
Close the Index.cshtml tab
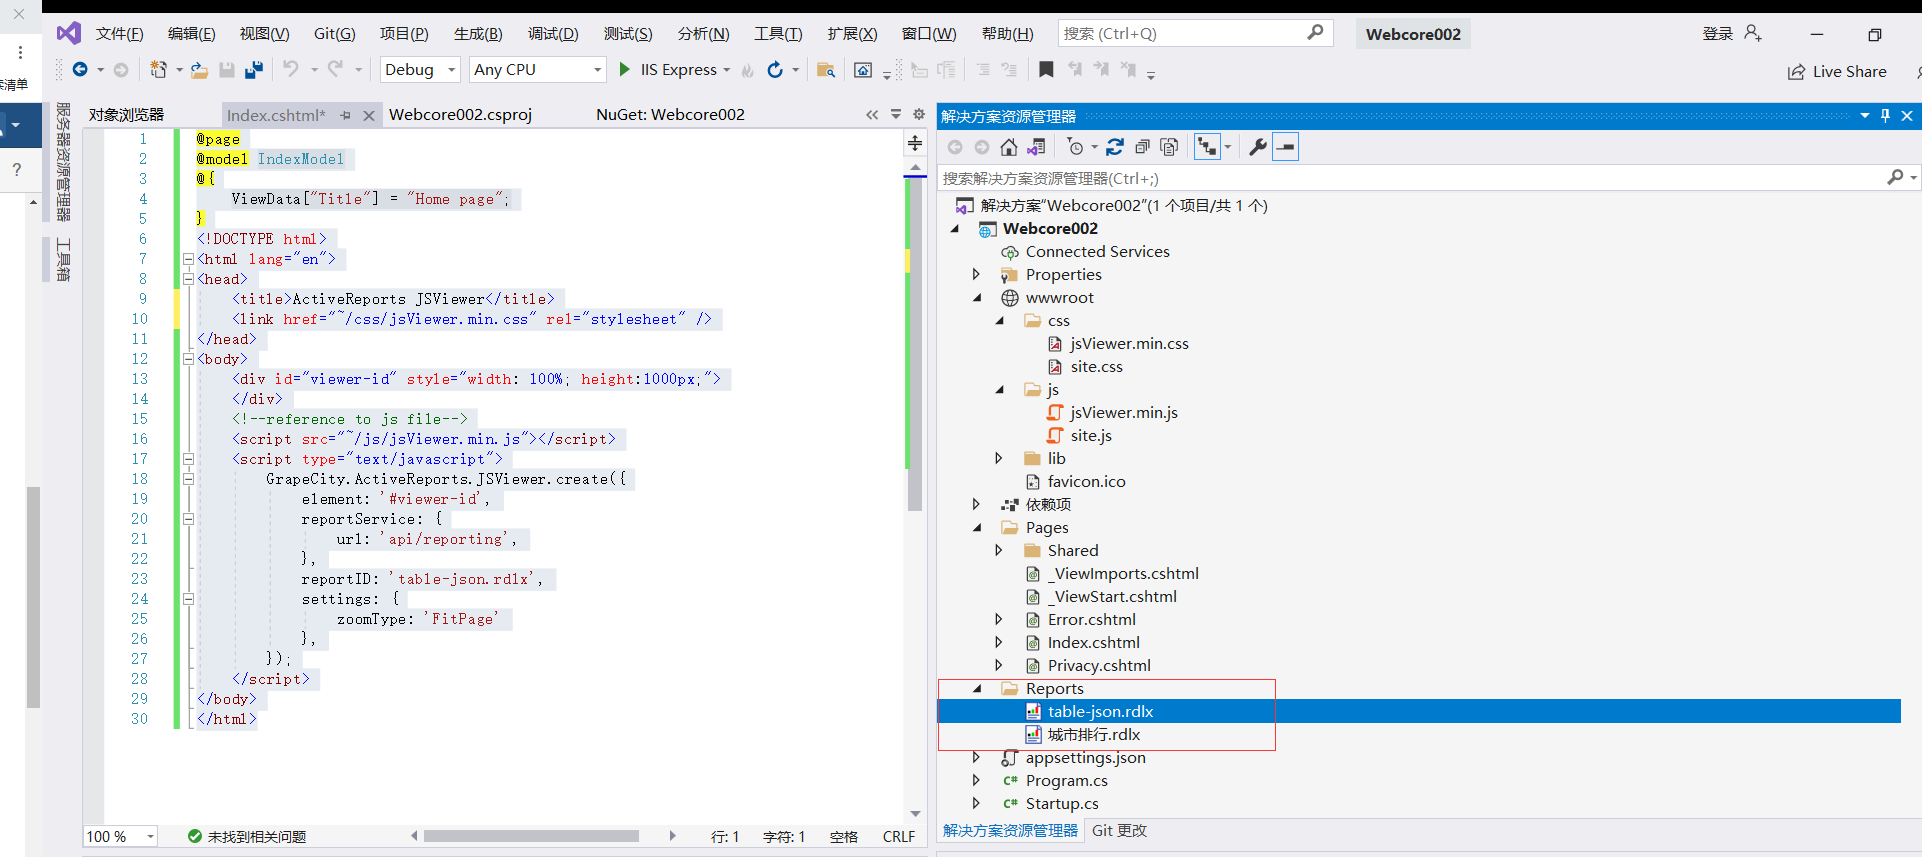click(368, 116)
